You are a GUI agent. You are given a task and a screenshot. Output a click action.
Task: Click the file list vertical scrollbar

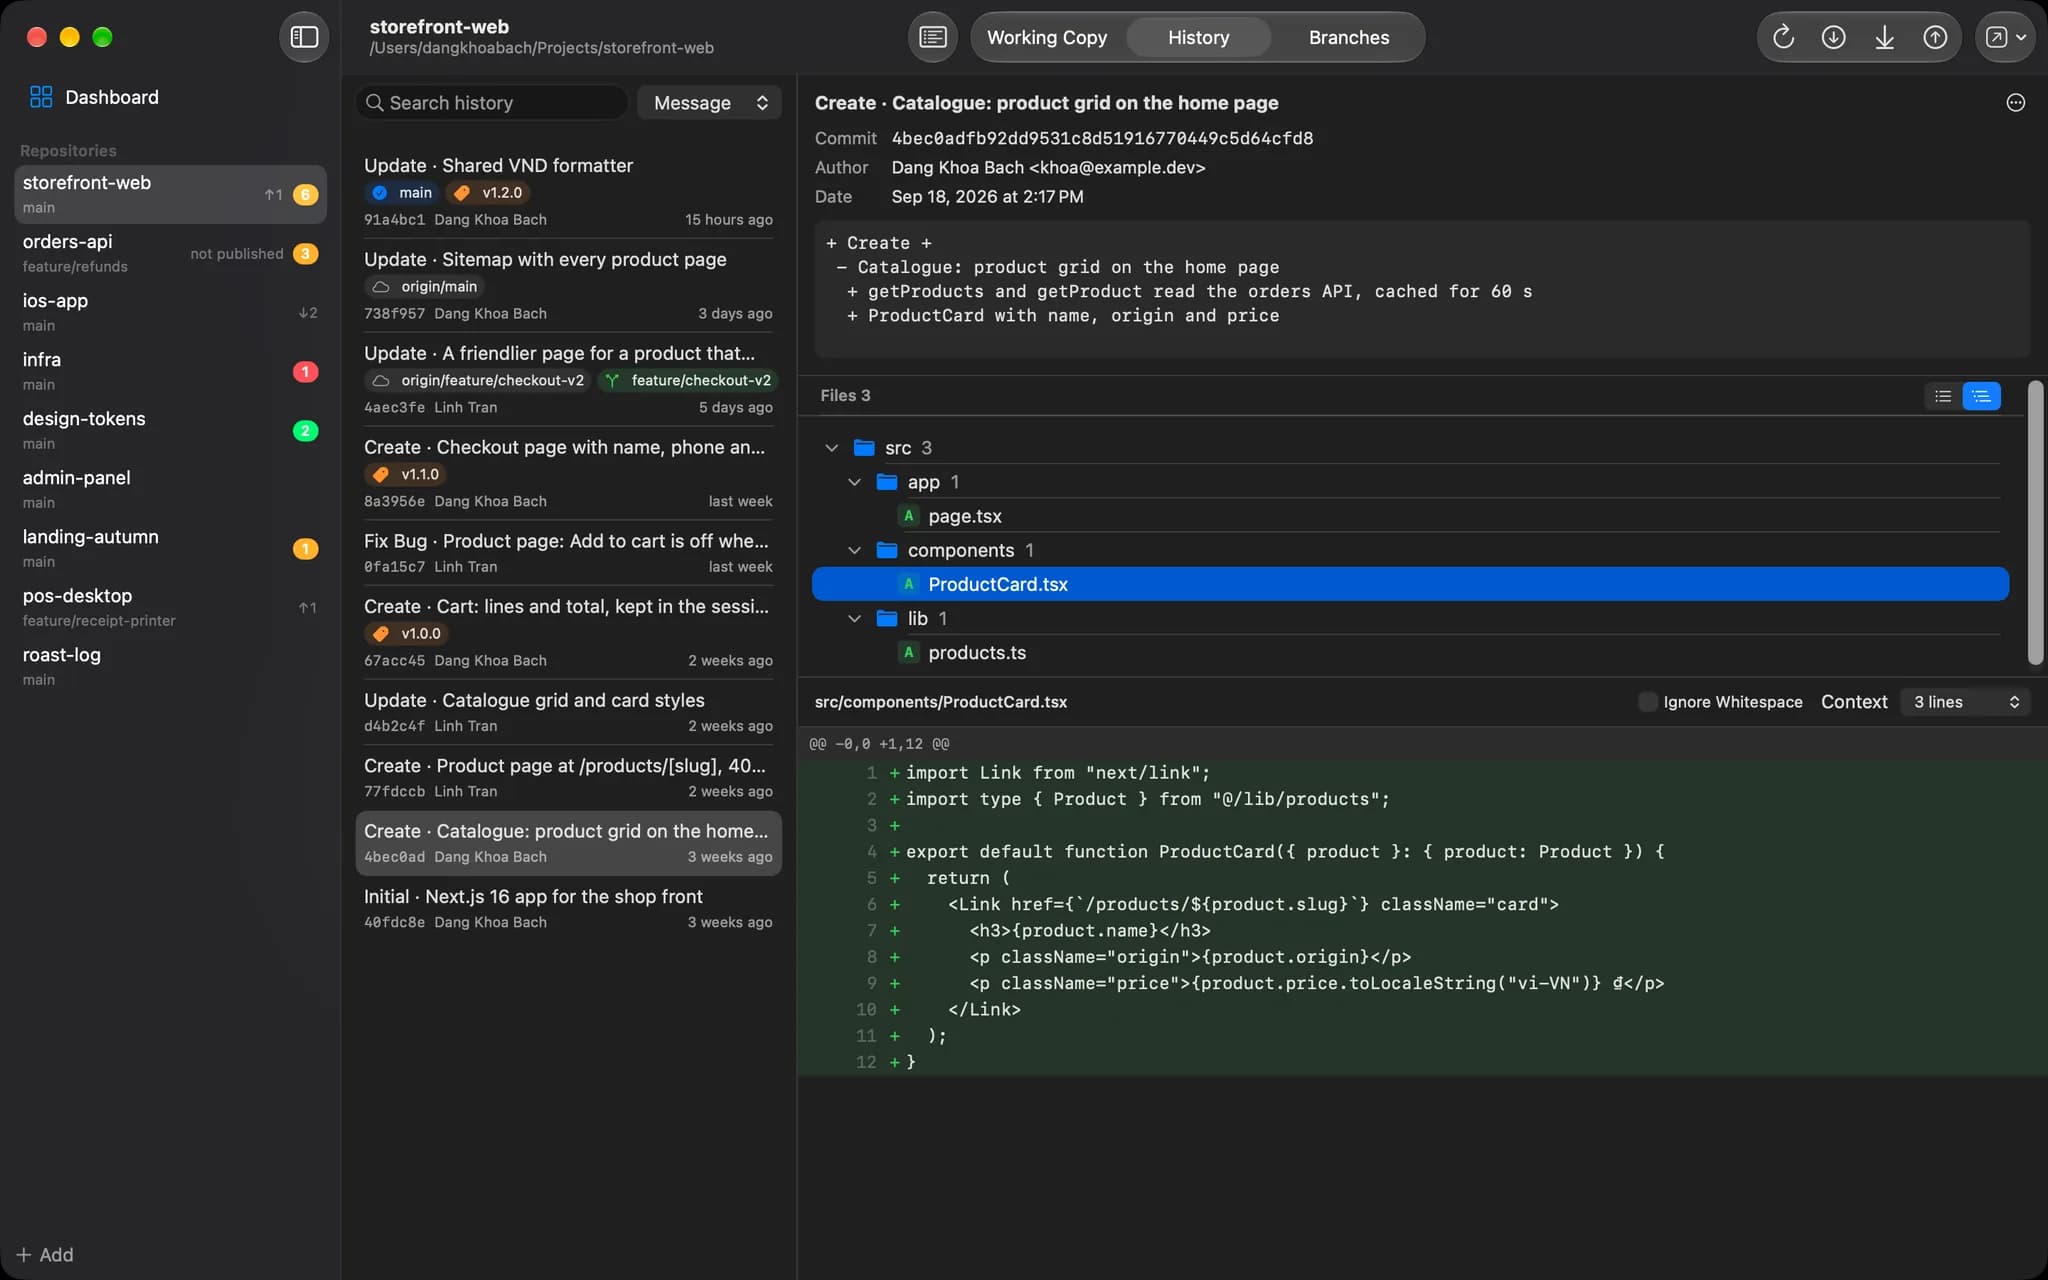pos(2035,522)
